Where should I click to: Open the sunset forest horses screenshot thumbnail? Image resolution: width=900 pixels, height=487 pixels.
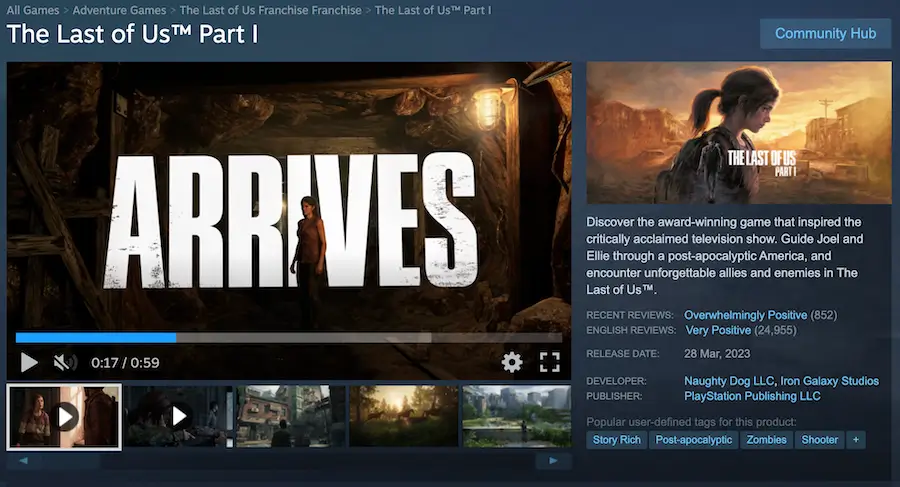point(404,416)
